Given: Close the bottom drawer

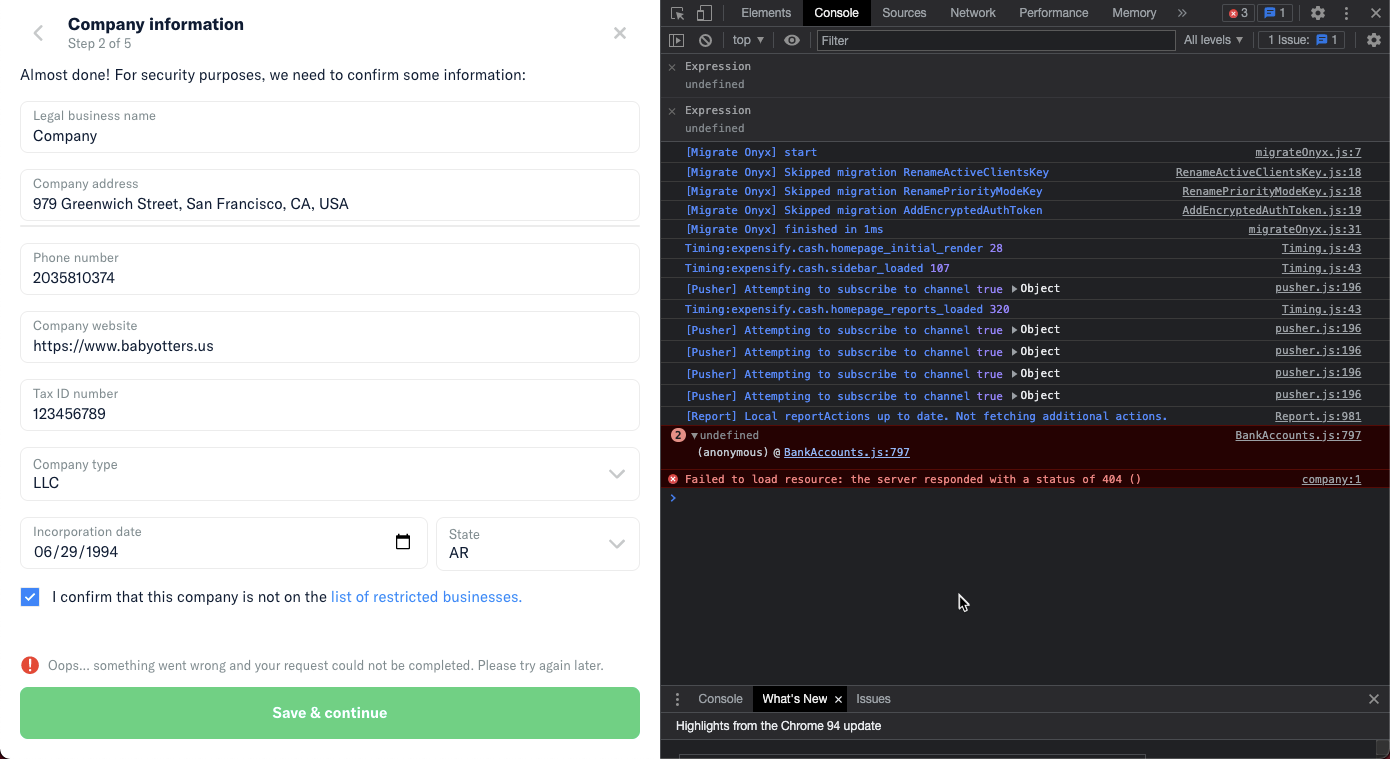Looking at the screenshot, I should 1374,699.
